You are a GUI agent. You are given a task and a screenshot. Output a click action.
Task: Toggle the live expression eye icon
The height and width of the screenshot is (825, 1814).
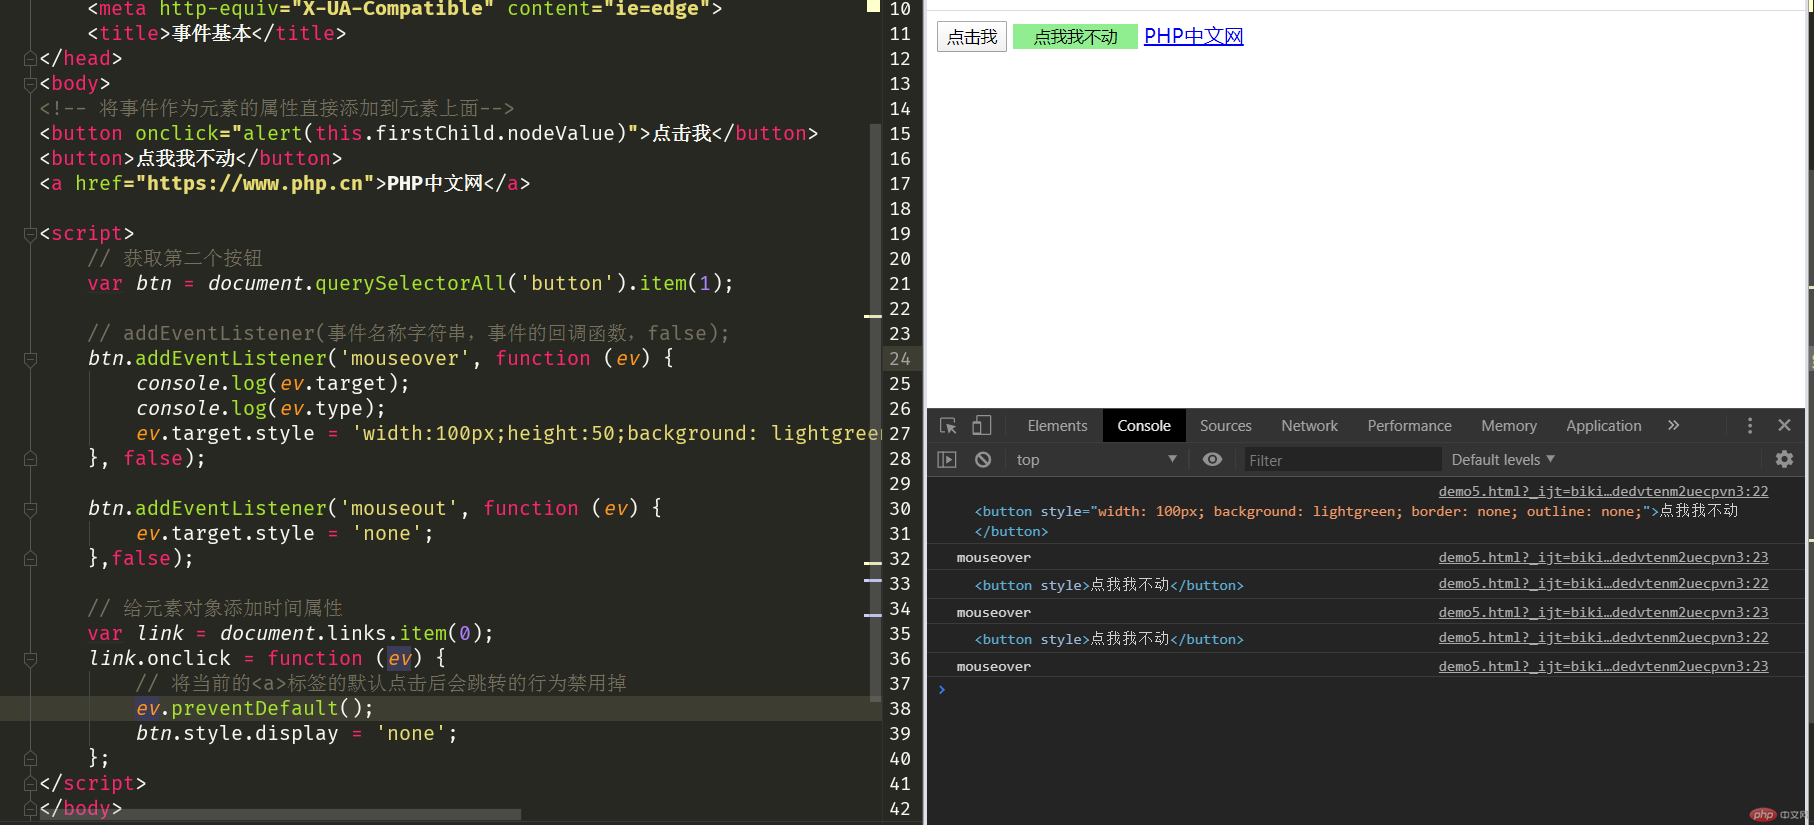(x=1212, y=460)
